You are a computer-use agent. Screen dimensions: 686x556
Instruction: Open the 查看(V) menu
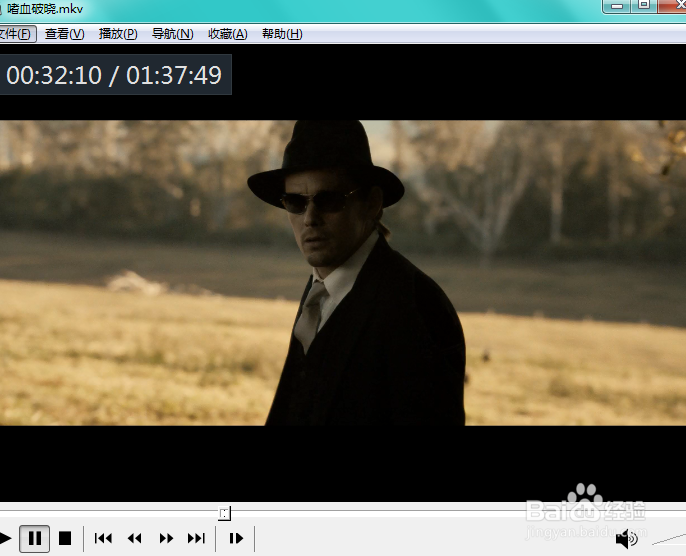click(64, 34)
